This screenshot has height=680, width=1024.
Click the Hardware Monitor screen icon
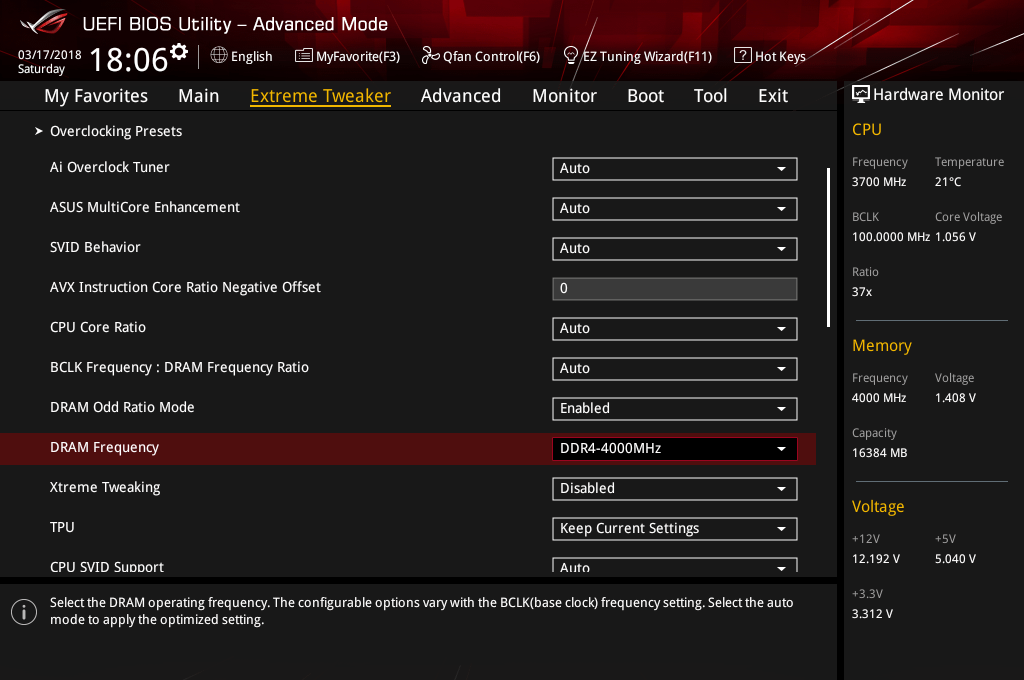(x=861, y=94)
